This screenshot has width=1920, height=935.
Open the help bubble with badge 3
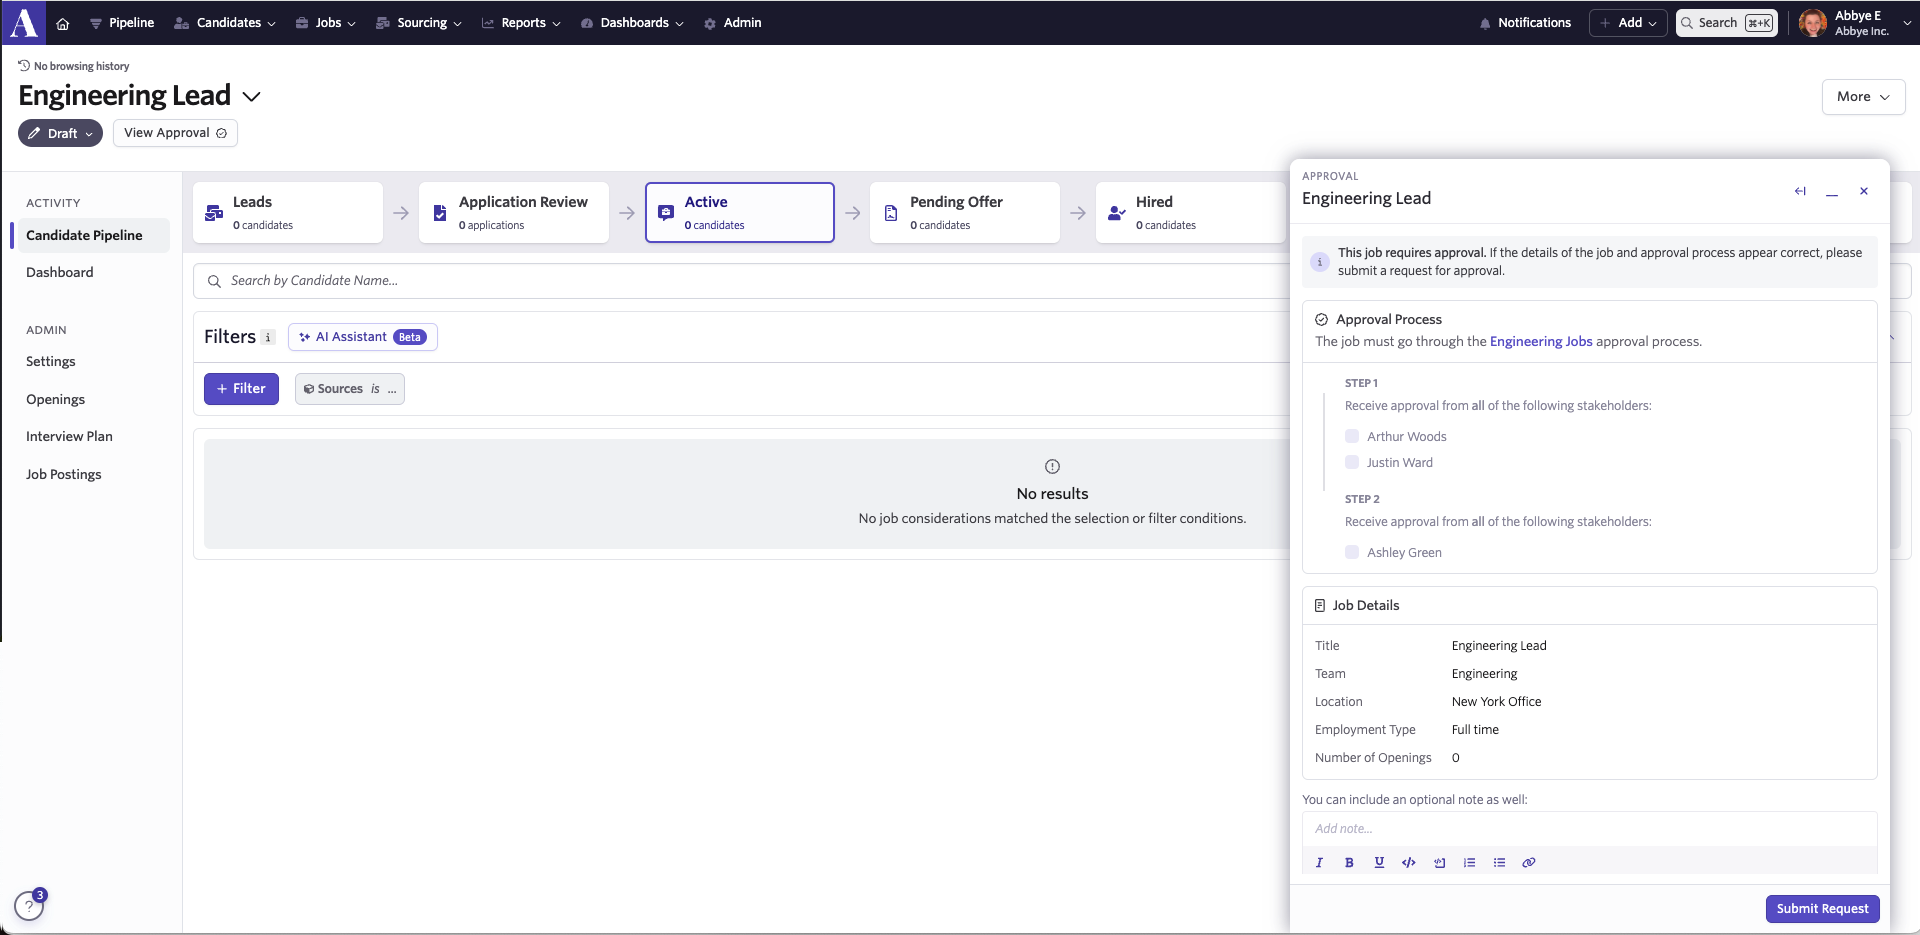coord(30,905)
